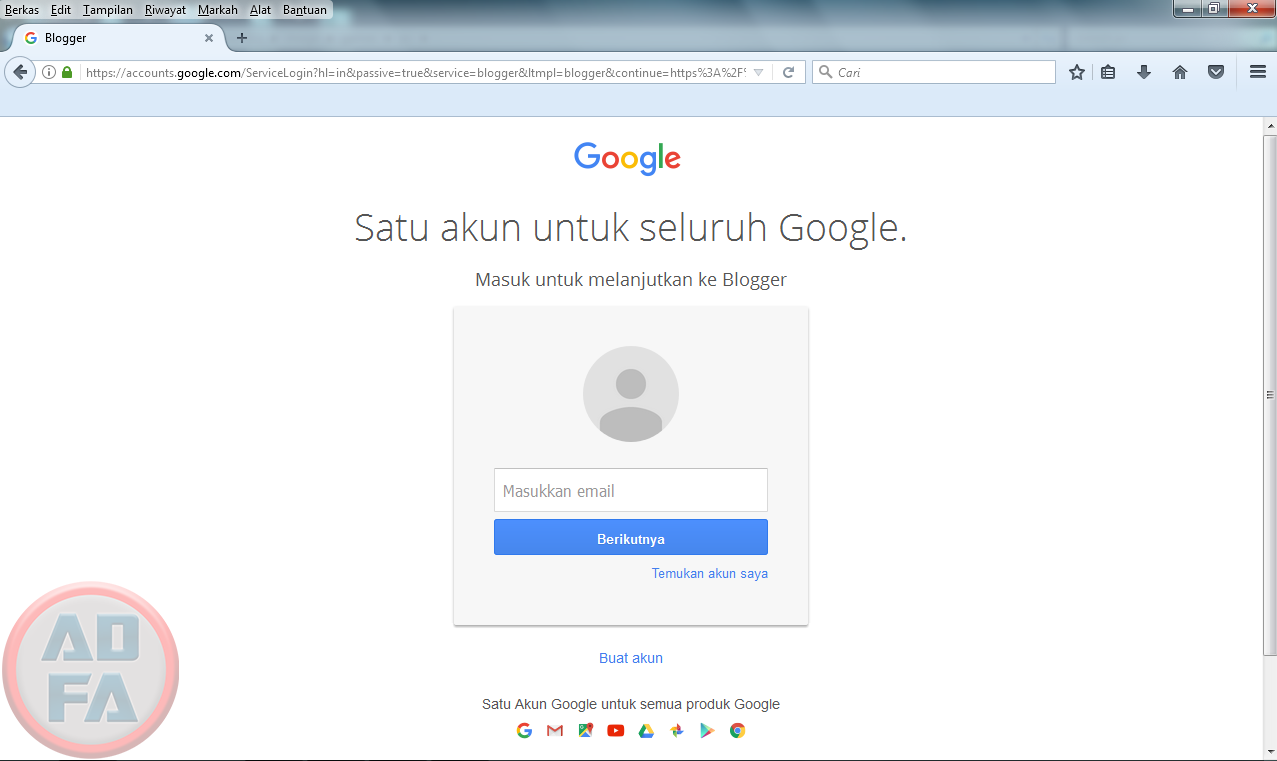Click text Satu Akun Google untuk semua produk Google
This screenshot has width=1277, height=761.
[x=631, y=704]
